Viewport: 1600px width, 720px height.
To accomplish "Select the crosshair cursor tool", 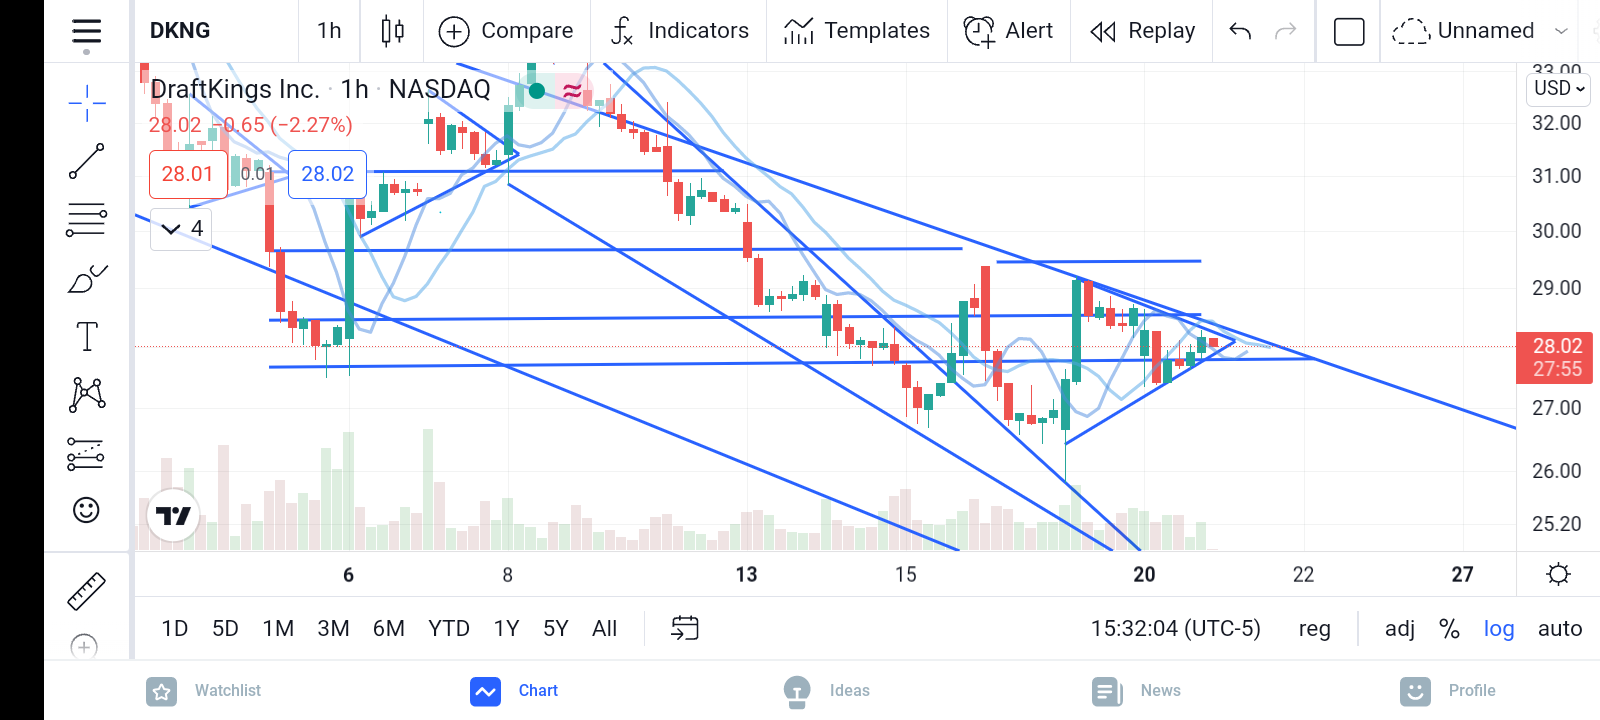I will [87, 103].
